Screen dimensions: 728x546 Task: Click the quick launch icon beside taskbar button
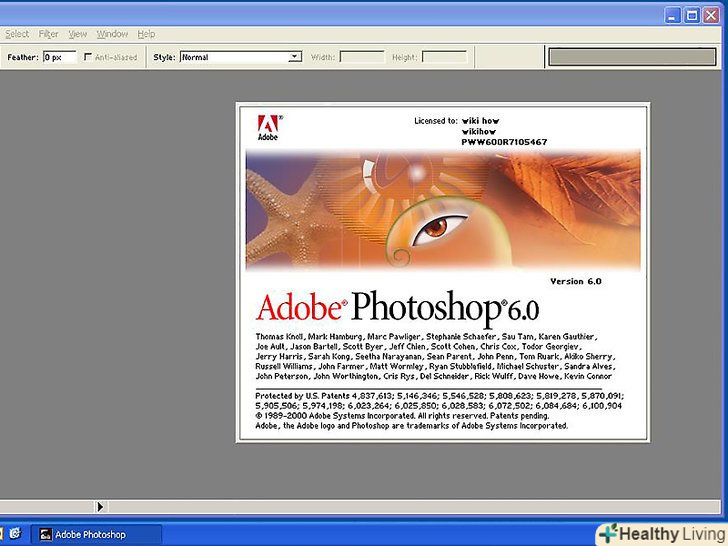click(17, 535)
